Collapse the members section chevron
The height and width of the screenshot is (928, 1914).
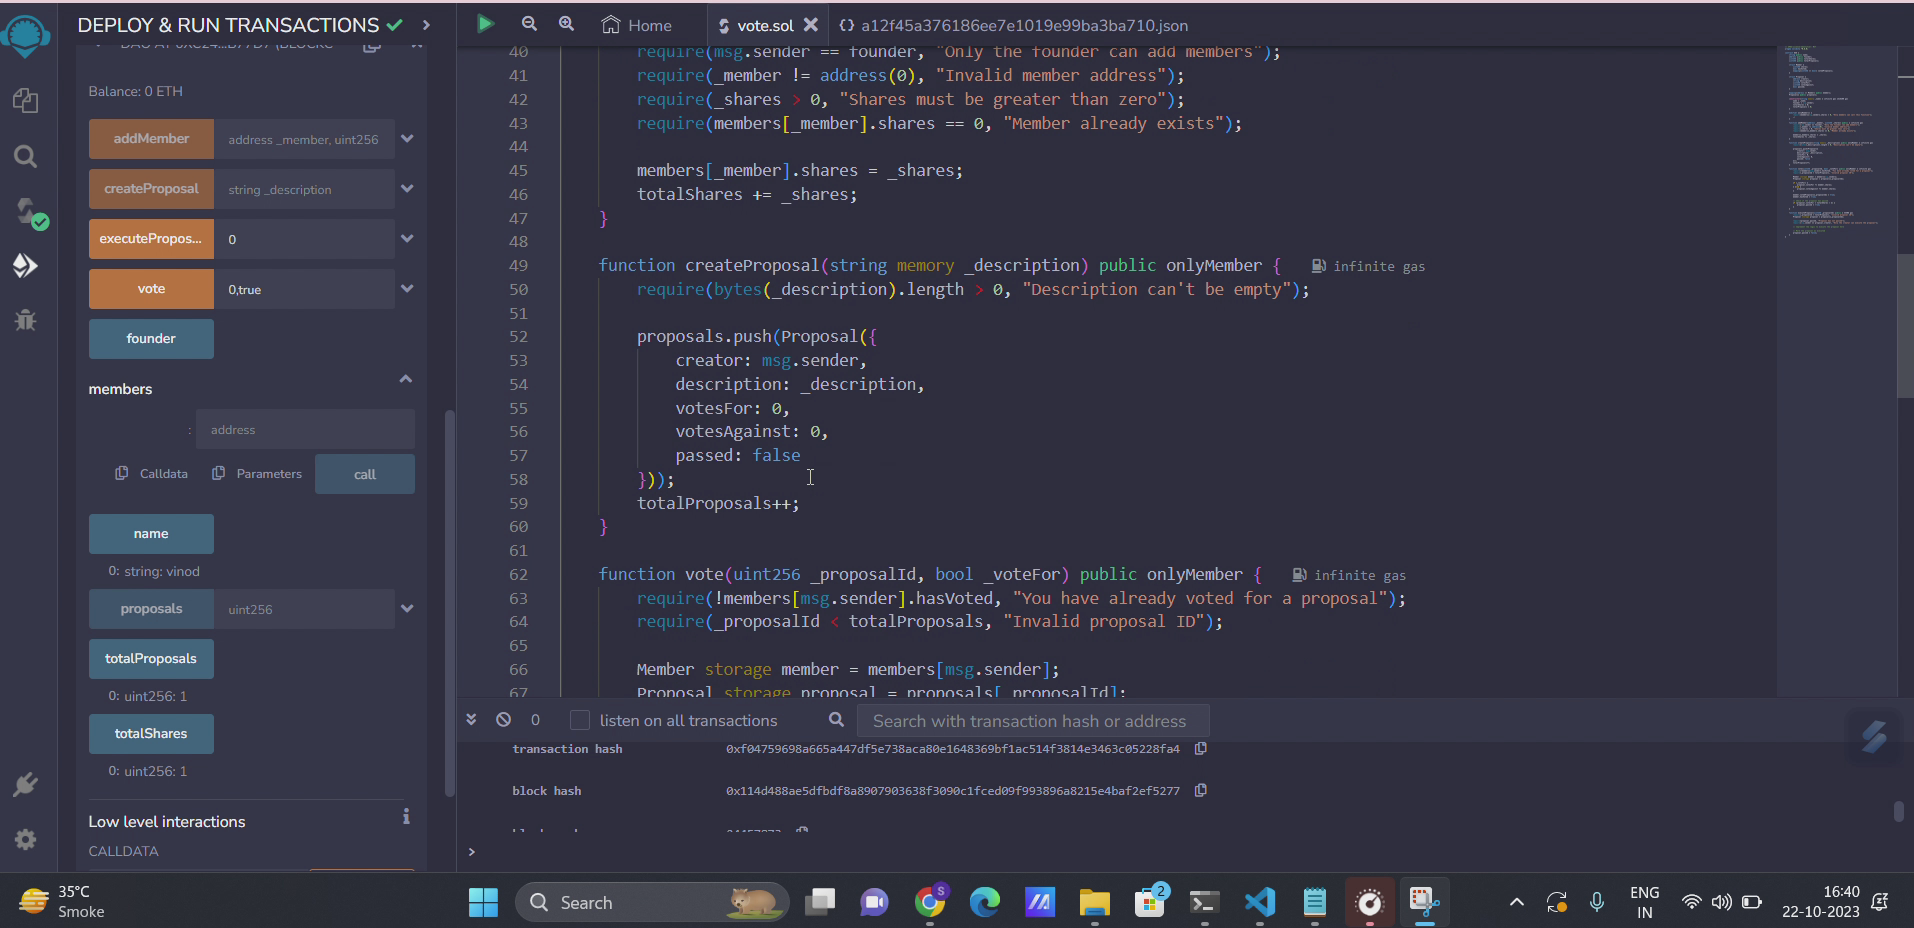pyautogui.click(x=405, y=379)
